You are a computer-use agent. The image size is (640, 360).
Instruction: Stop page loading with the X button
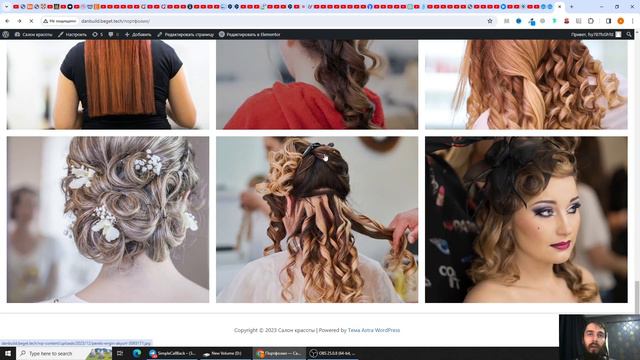(x=31, y=21)
